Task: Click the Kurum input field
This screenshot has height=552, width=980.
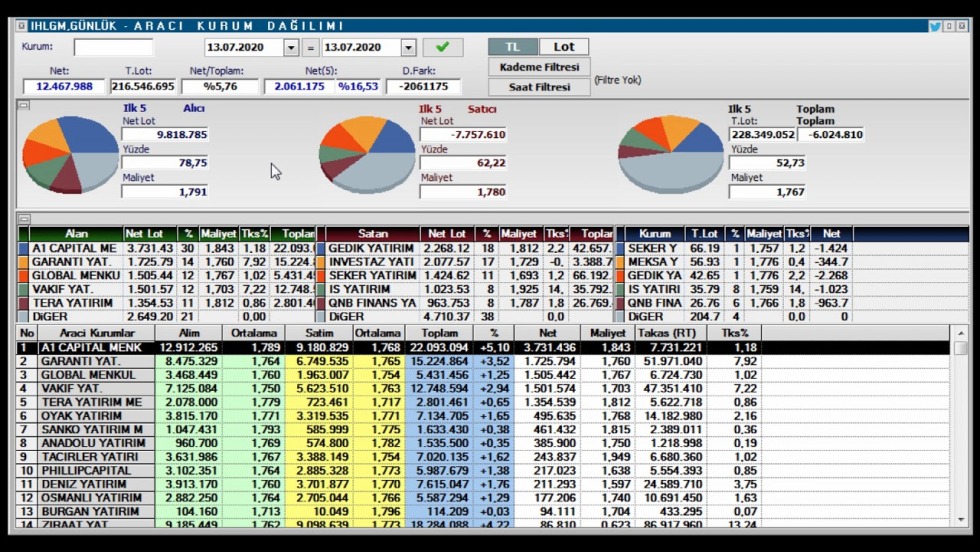Action: click(113, 47)
